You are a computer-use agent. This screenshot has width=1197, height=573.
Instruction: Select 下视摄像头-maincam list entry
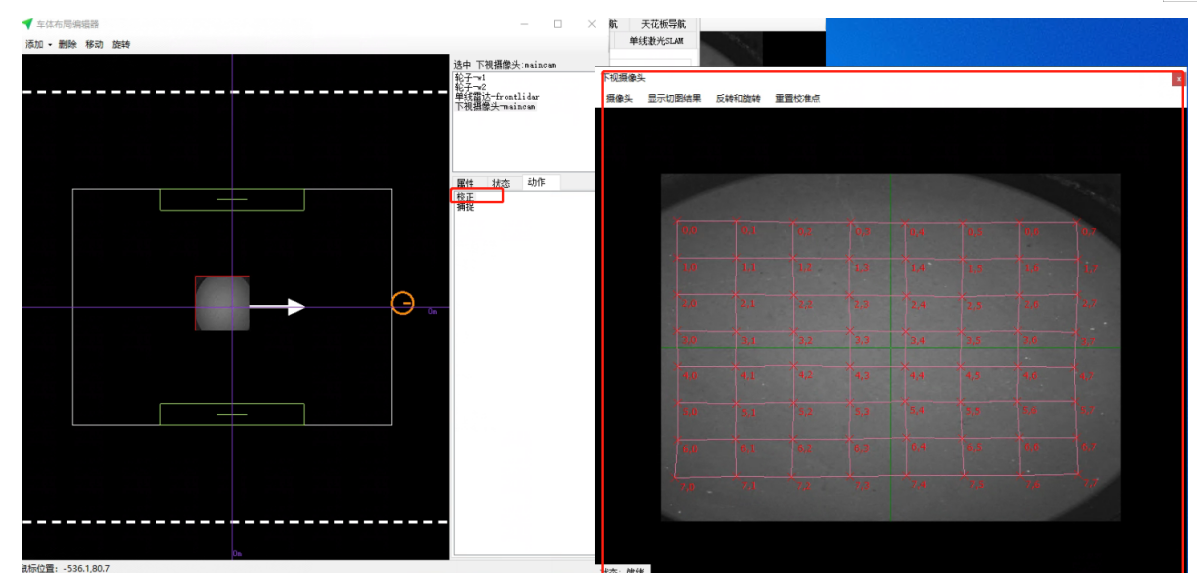tap(495, 107)
